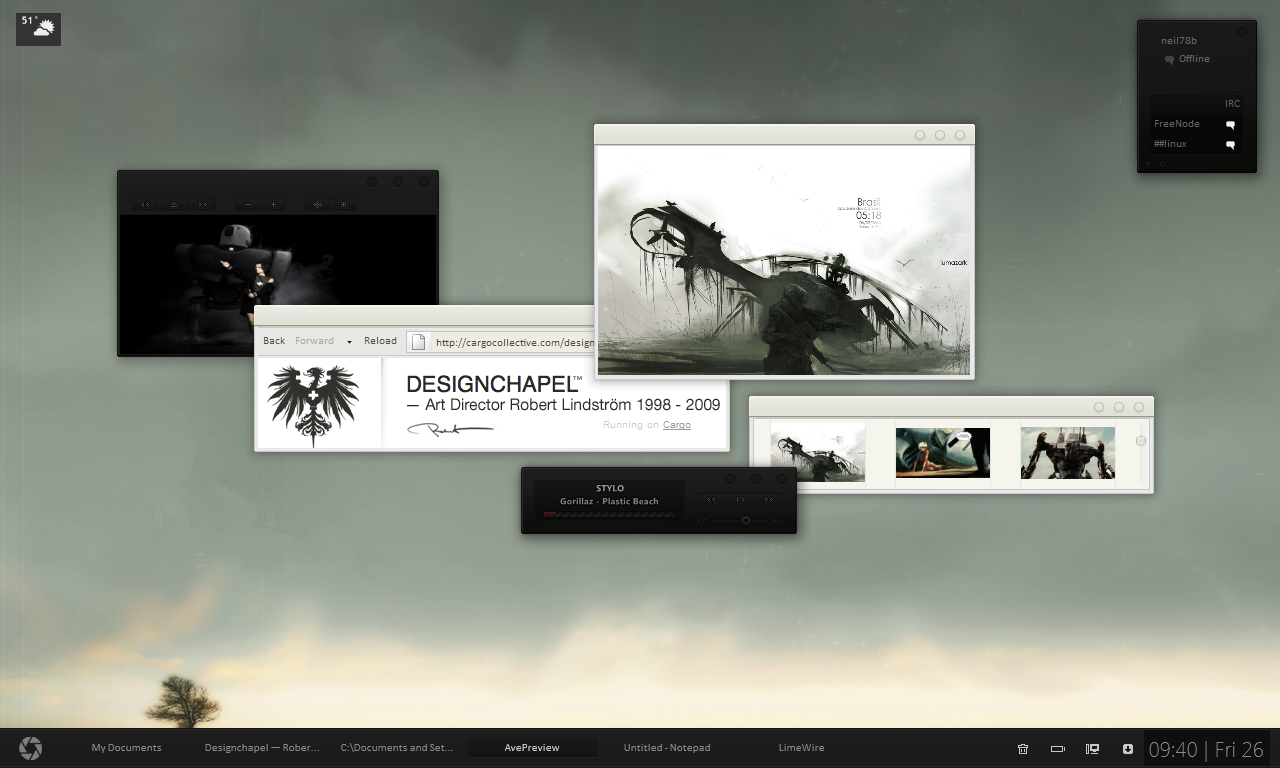Click the rewind button in dark video player
This screenshot has width=1280, height=768.
pyautogui.click(x=146, y=204)
